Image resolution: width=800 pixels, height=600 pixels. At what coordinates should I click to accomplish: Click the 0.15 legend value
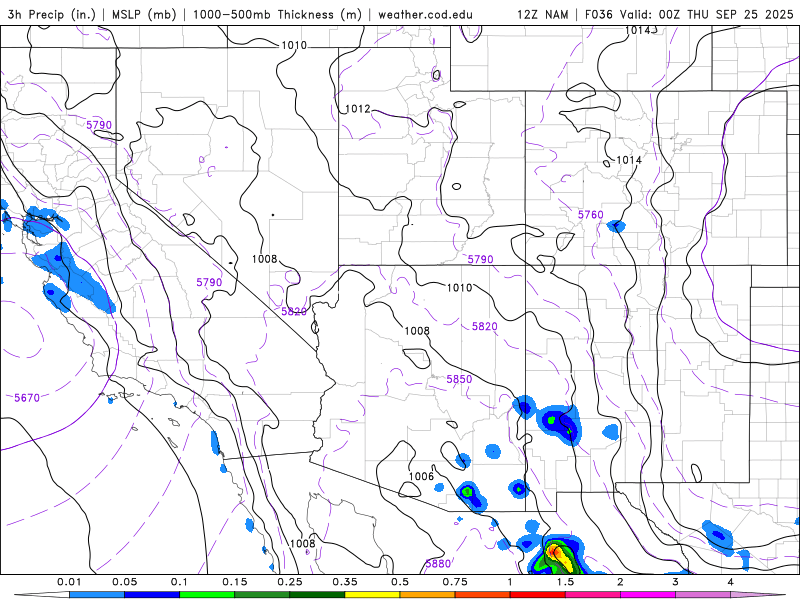[235, 582]
